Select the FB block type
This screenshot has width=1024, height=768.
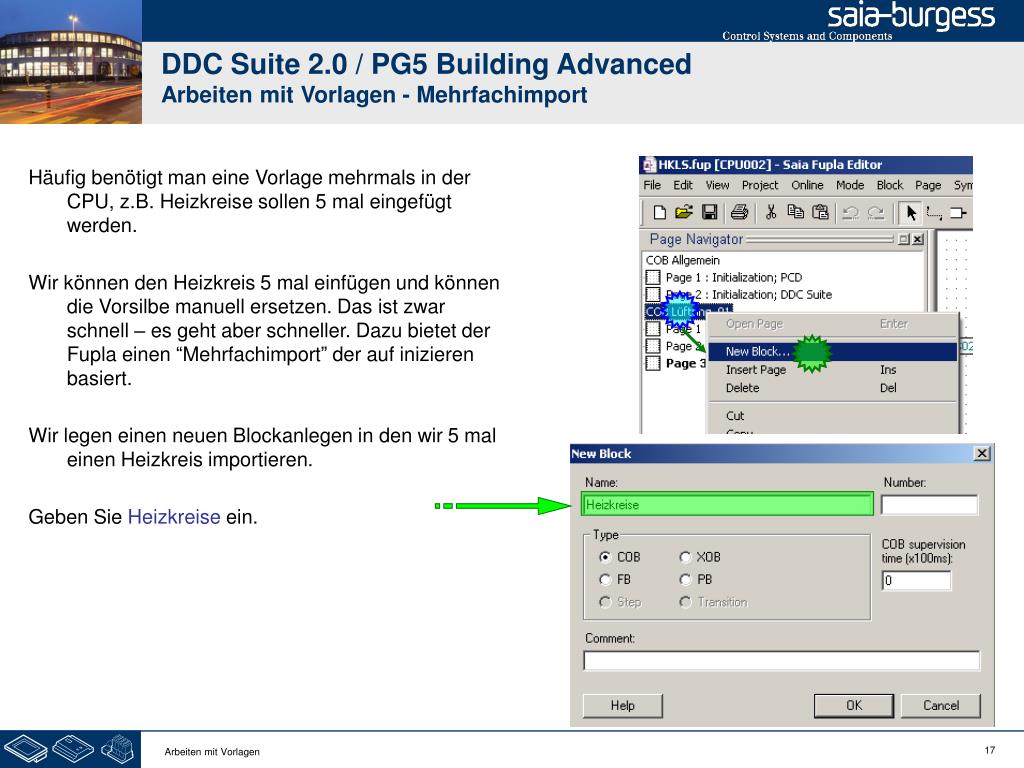tap(605, 579)
